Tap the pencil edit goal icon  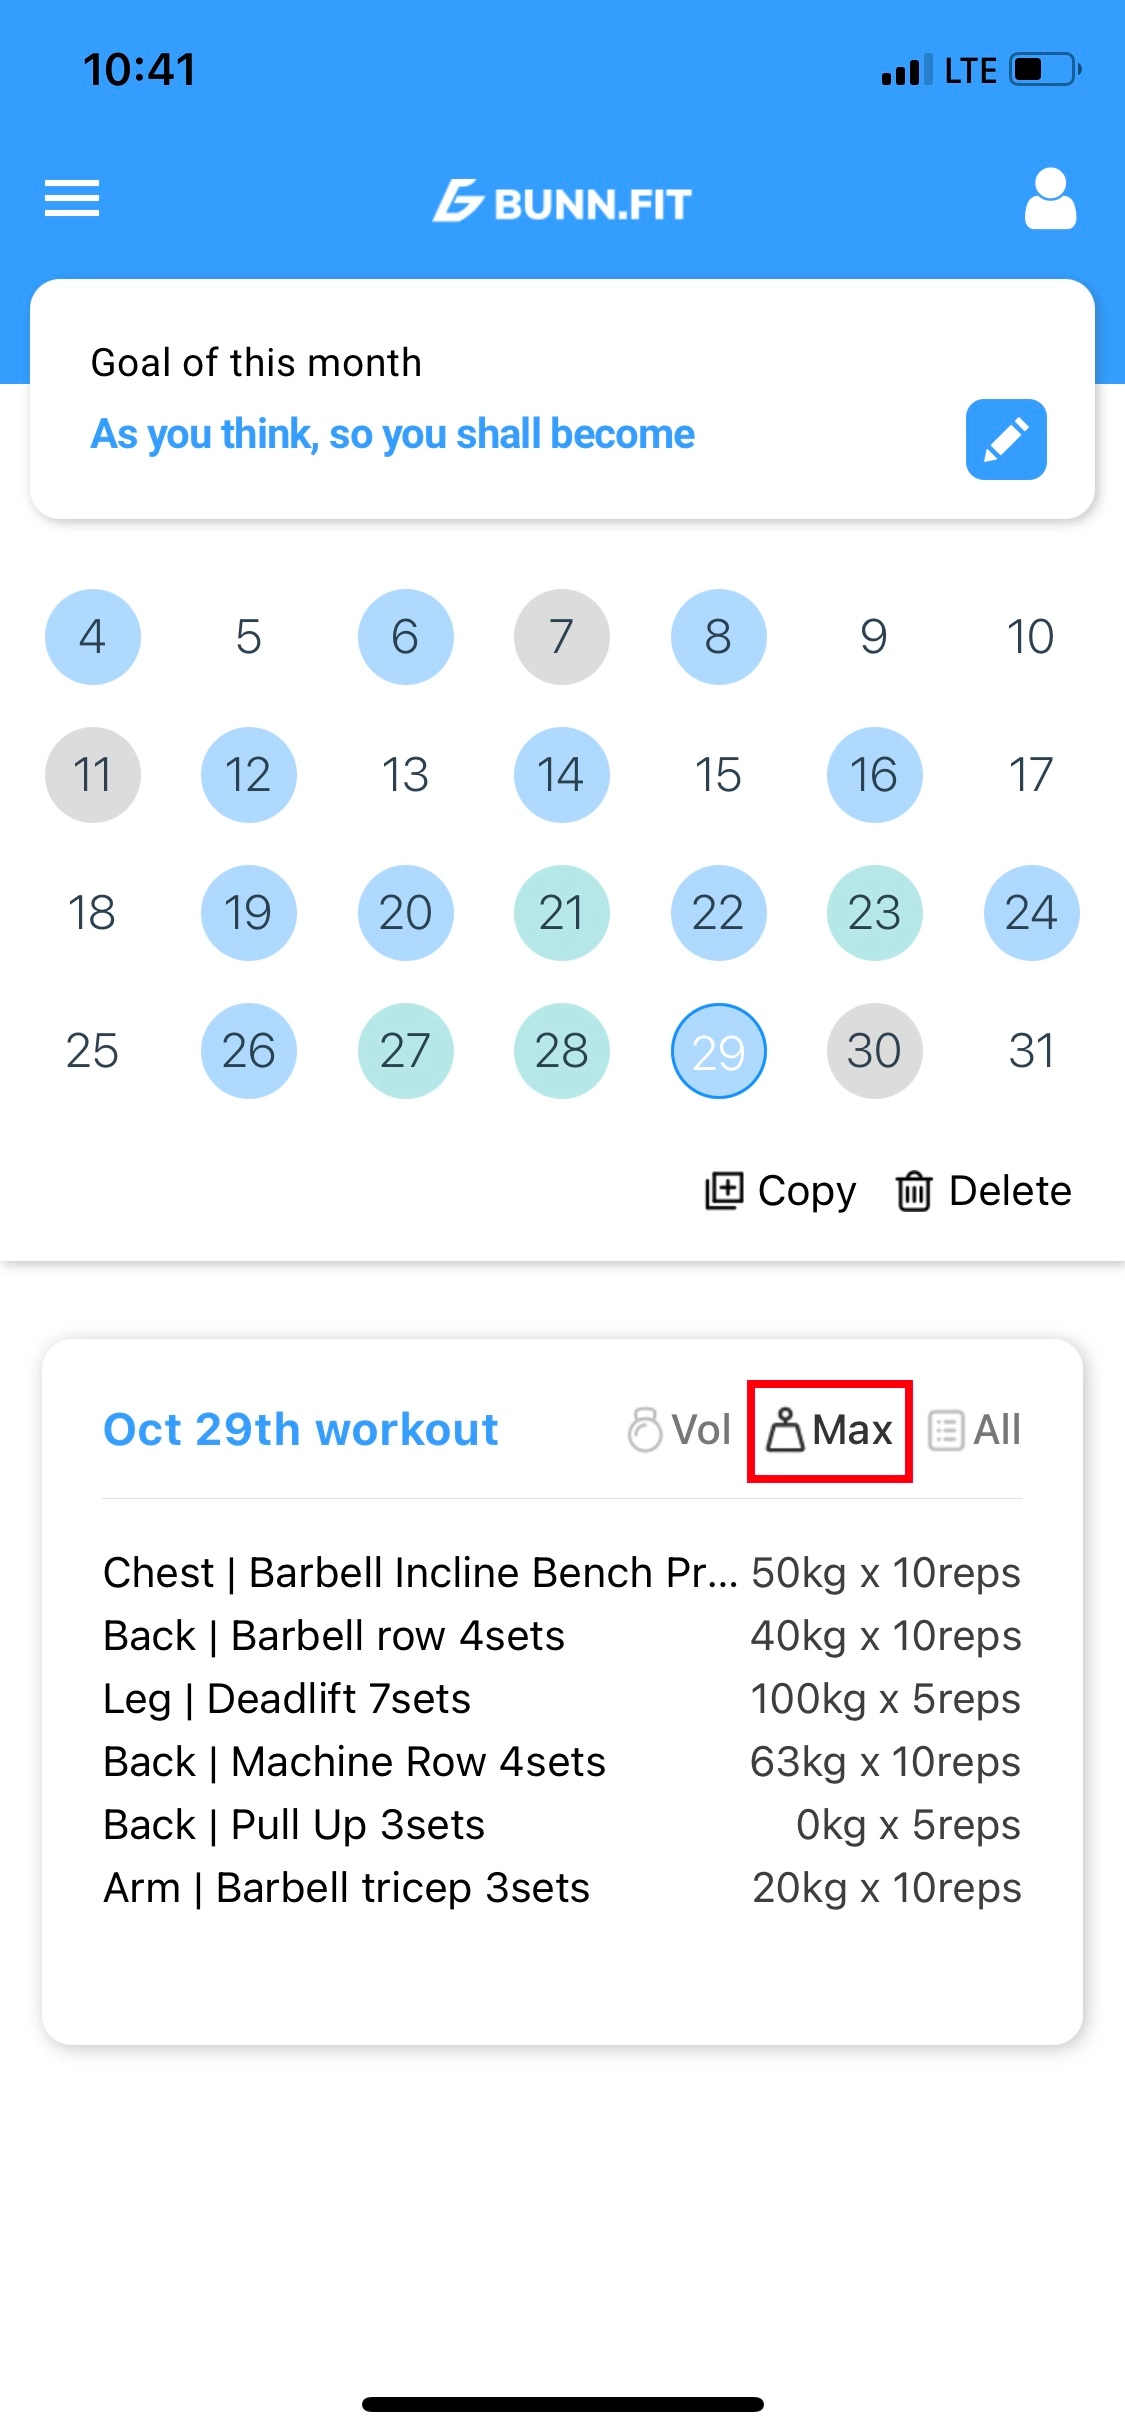(1005, 440)
